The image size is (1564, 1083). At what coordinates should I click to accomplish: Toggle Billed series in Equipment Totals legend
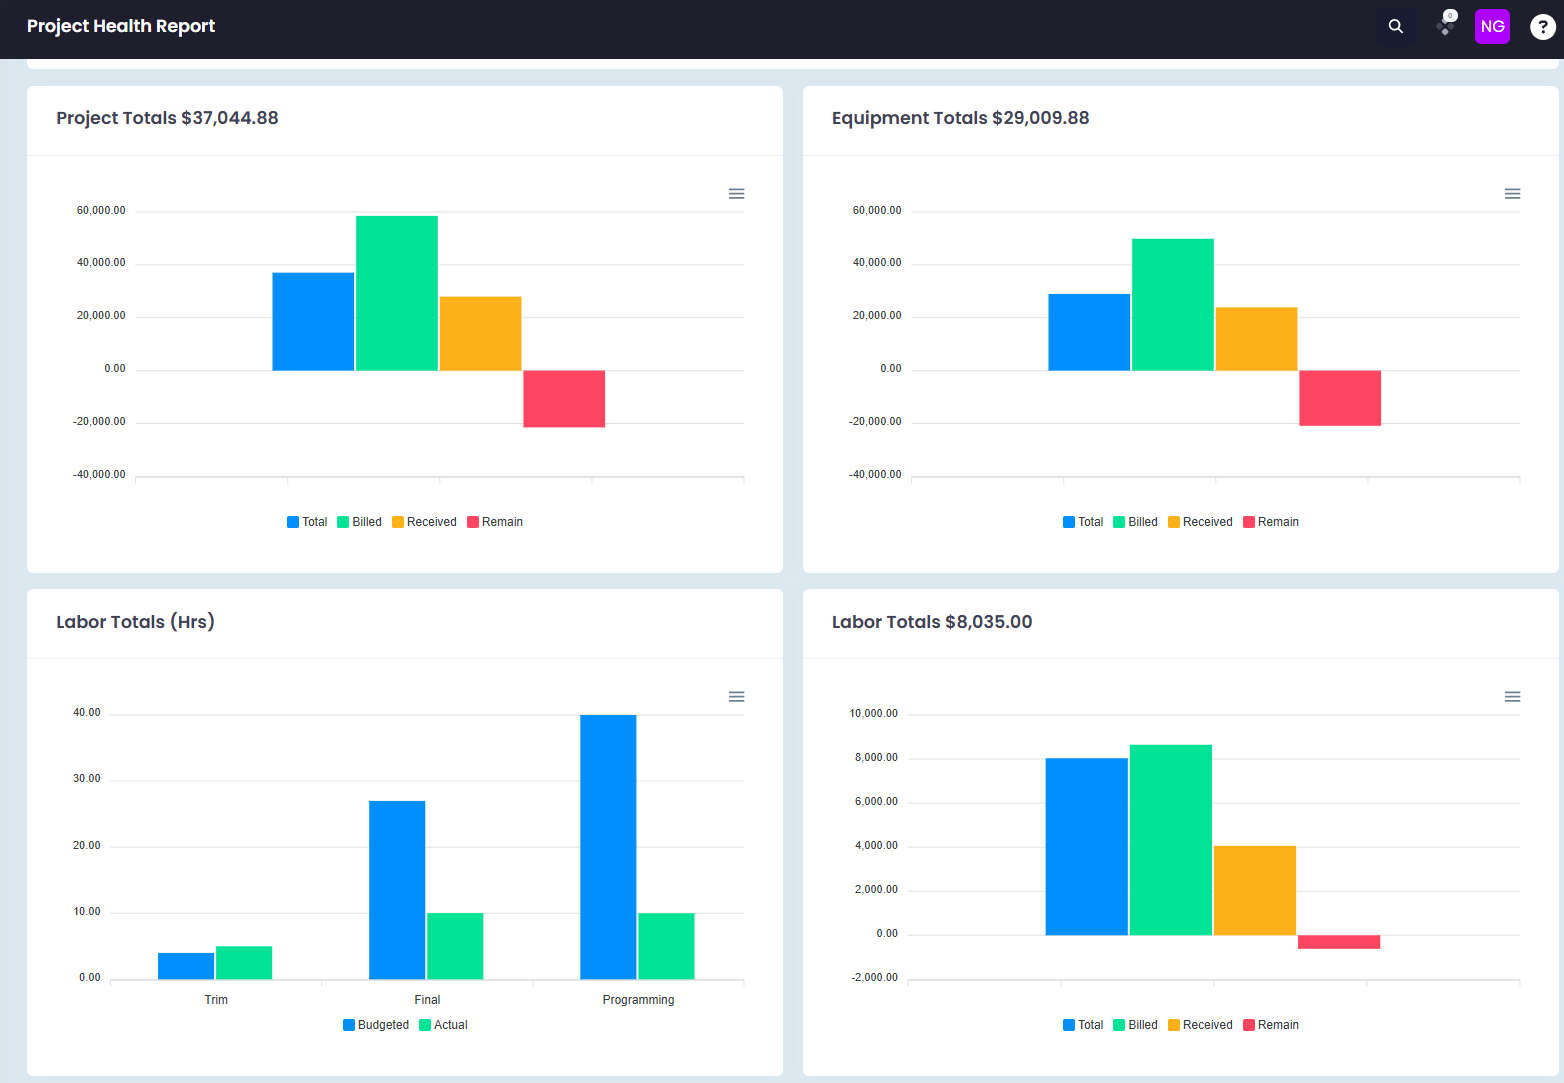[1135, 522]
